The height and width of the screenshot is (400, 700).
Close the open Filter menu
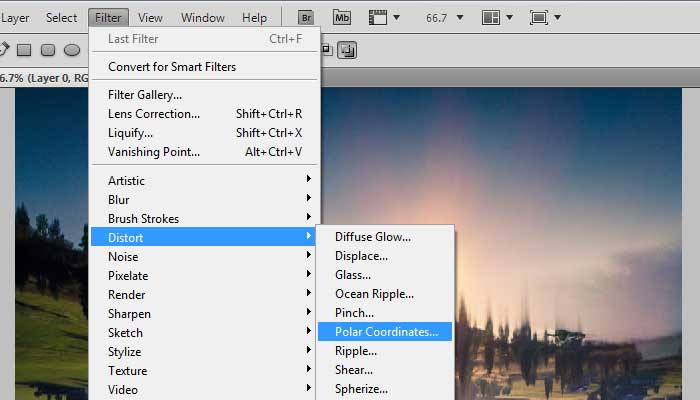click(x=108, y=18)
